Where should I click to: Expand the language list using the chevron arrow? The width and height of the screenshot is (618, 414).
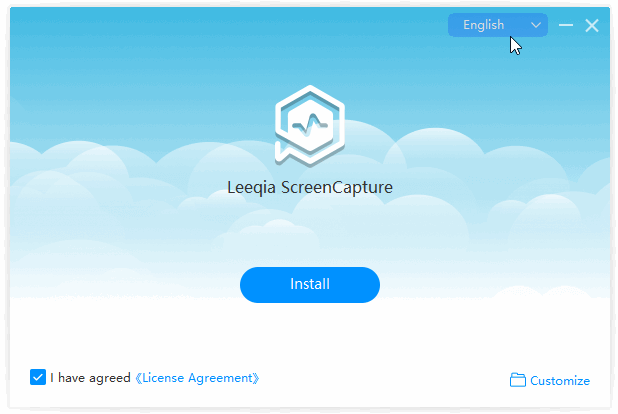click(536, 25)
